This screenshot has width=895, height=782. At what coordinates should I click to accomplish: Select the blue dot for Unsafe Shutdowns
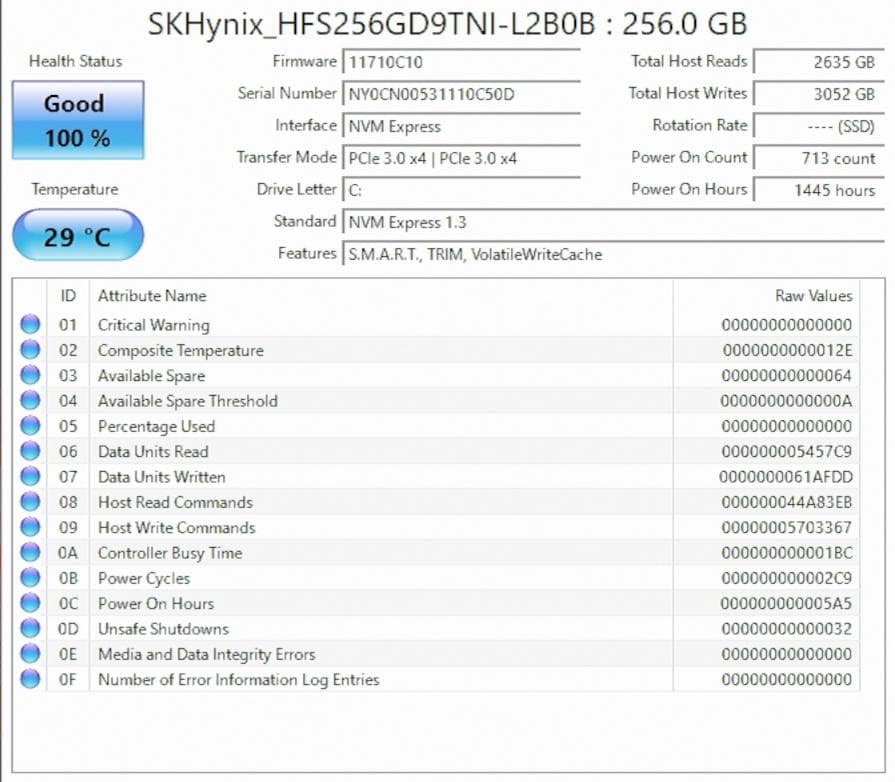31,629
